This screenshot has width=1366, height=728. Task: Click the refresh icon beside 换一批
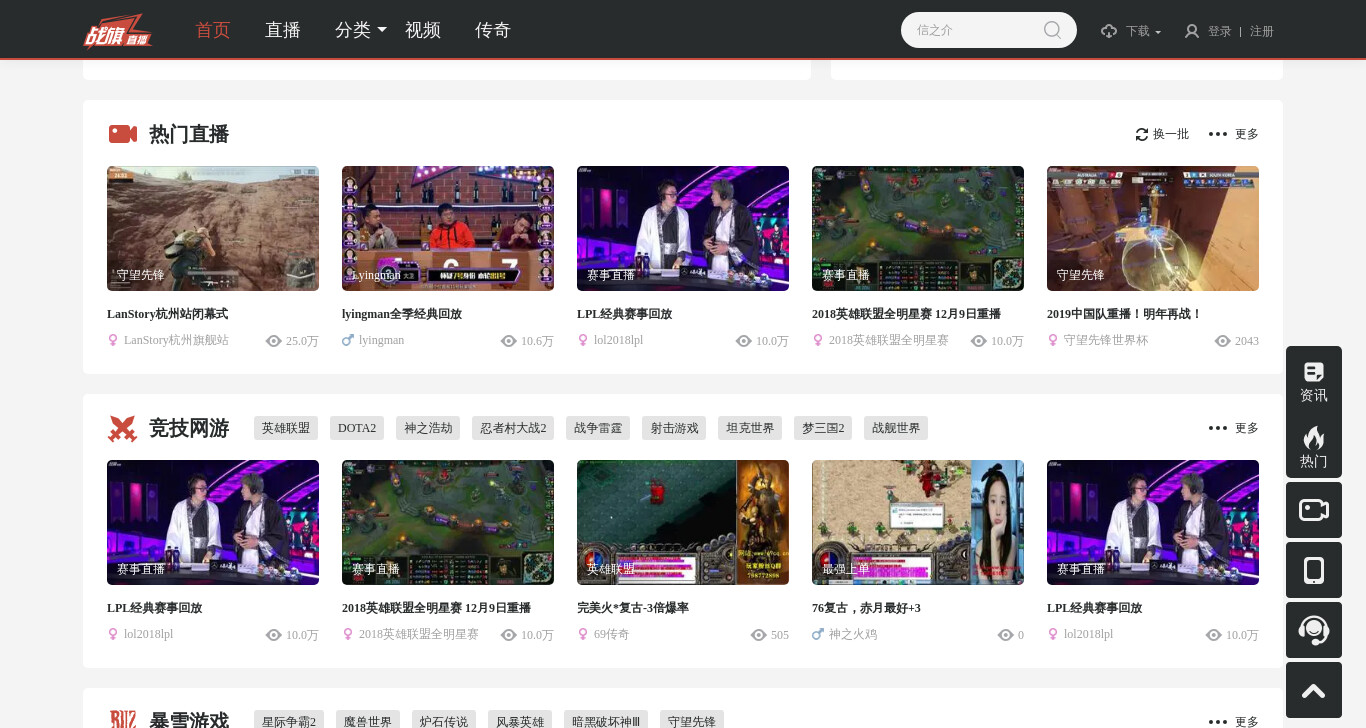[1142, 134]
